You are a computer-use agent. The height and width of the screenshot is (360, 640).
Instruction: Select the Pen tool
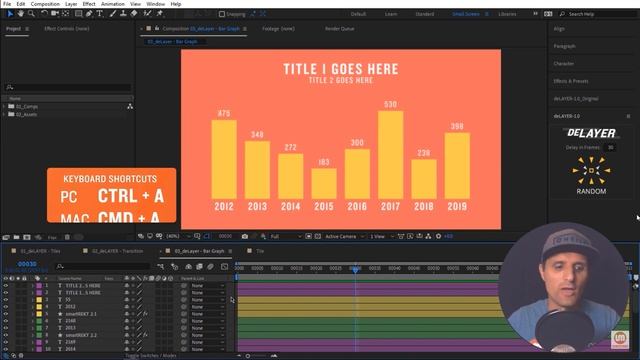(x=89, y=14)
